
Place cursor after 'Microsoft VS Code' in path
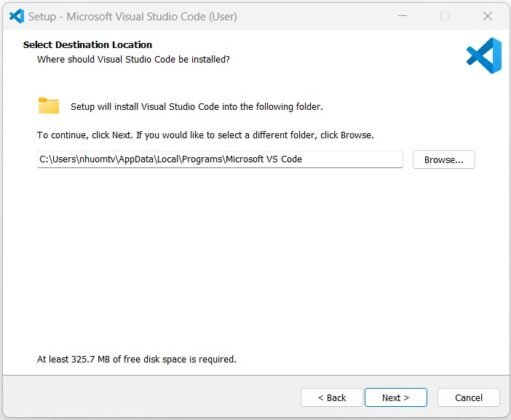pos(303,159)
